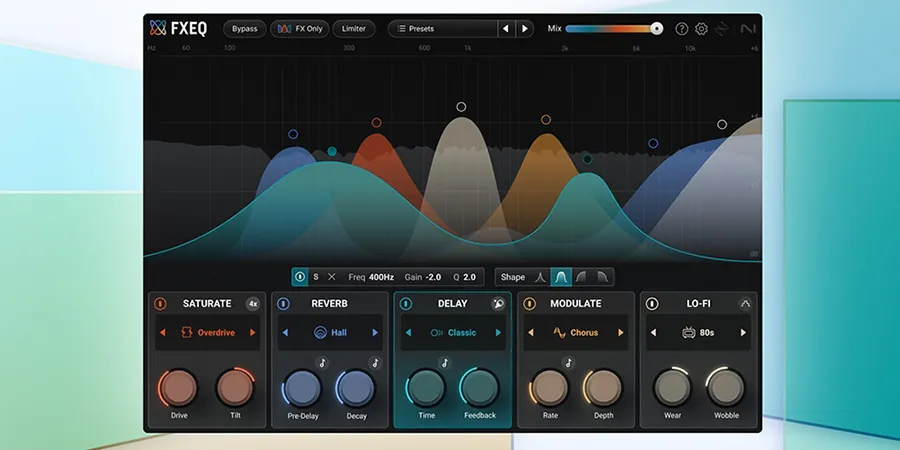Click the Saturate Drive knob
Image resolution: width=900 pixels, height=450 pixels.
[179, 388]
